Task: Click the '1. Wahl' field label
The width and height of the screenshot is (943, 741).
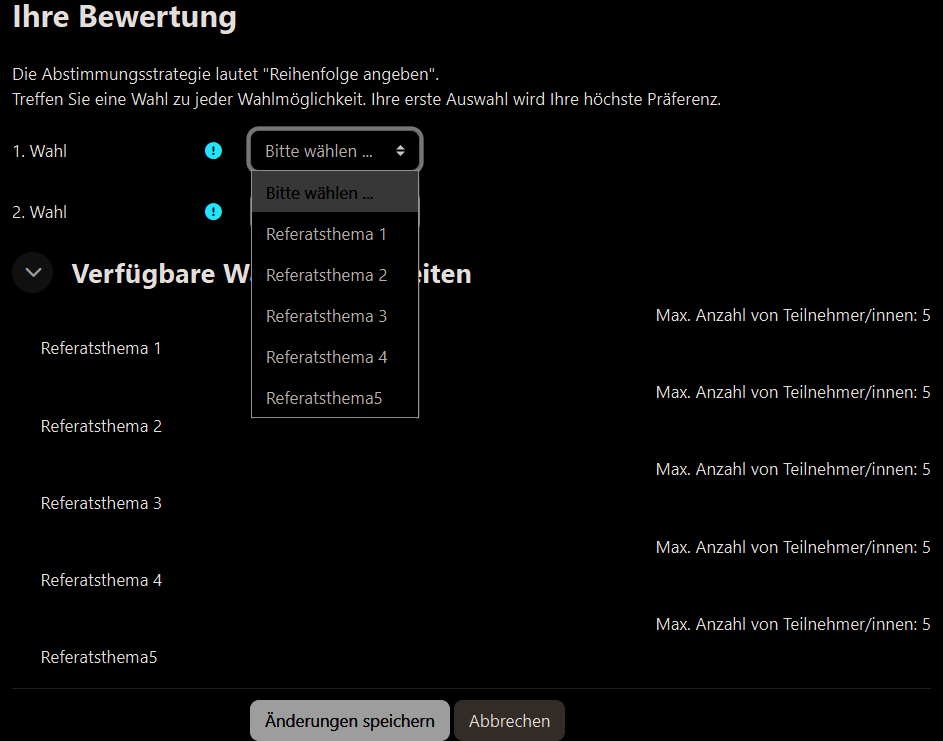Action: point(40,152)
